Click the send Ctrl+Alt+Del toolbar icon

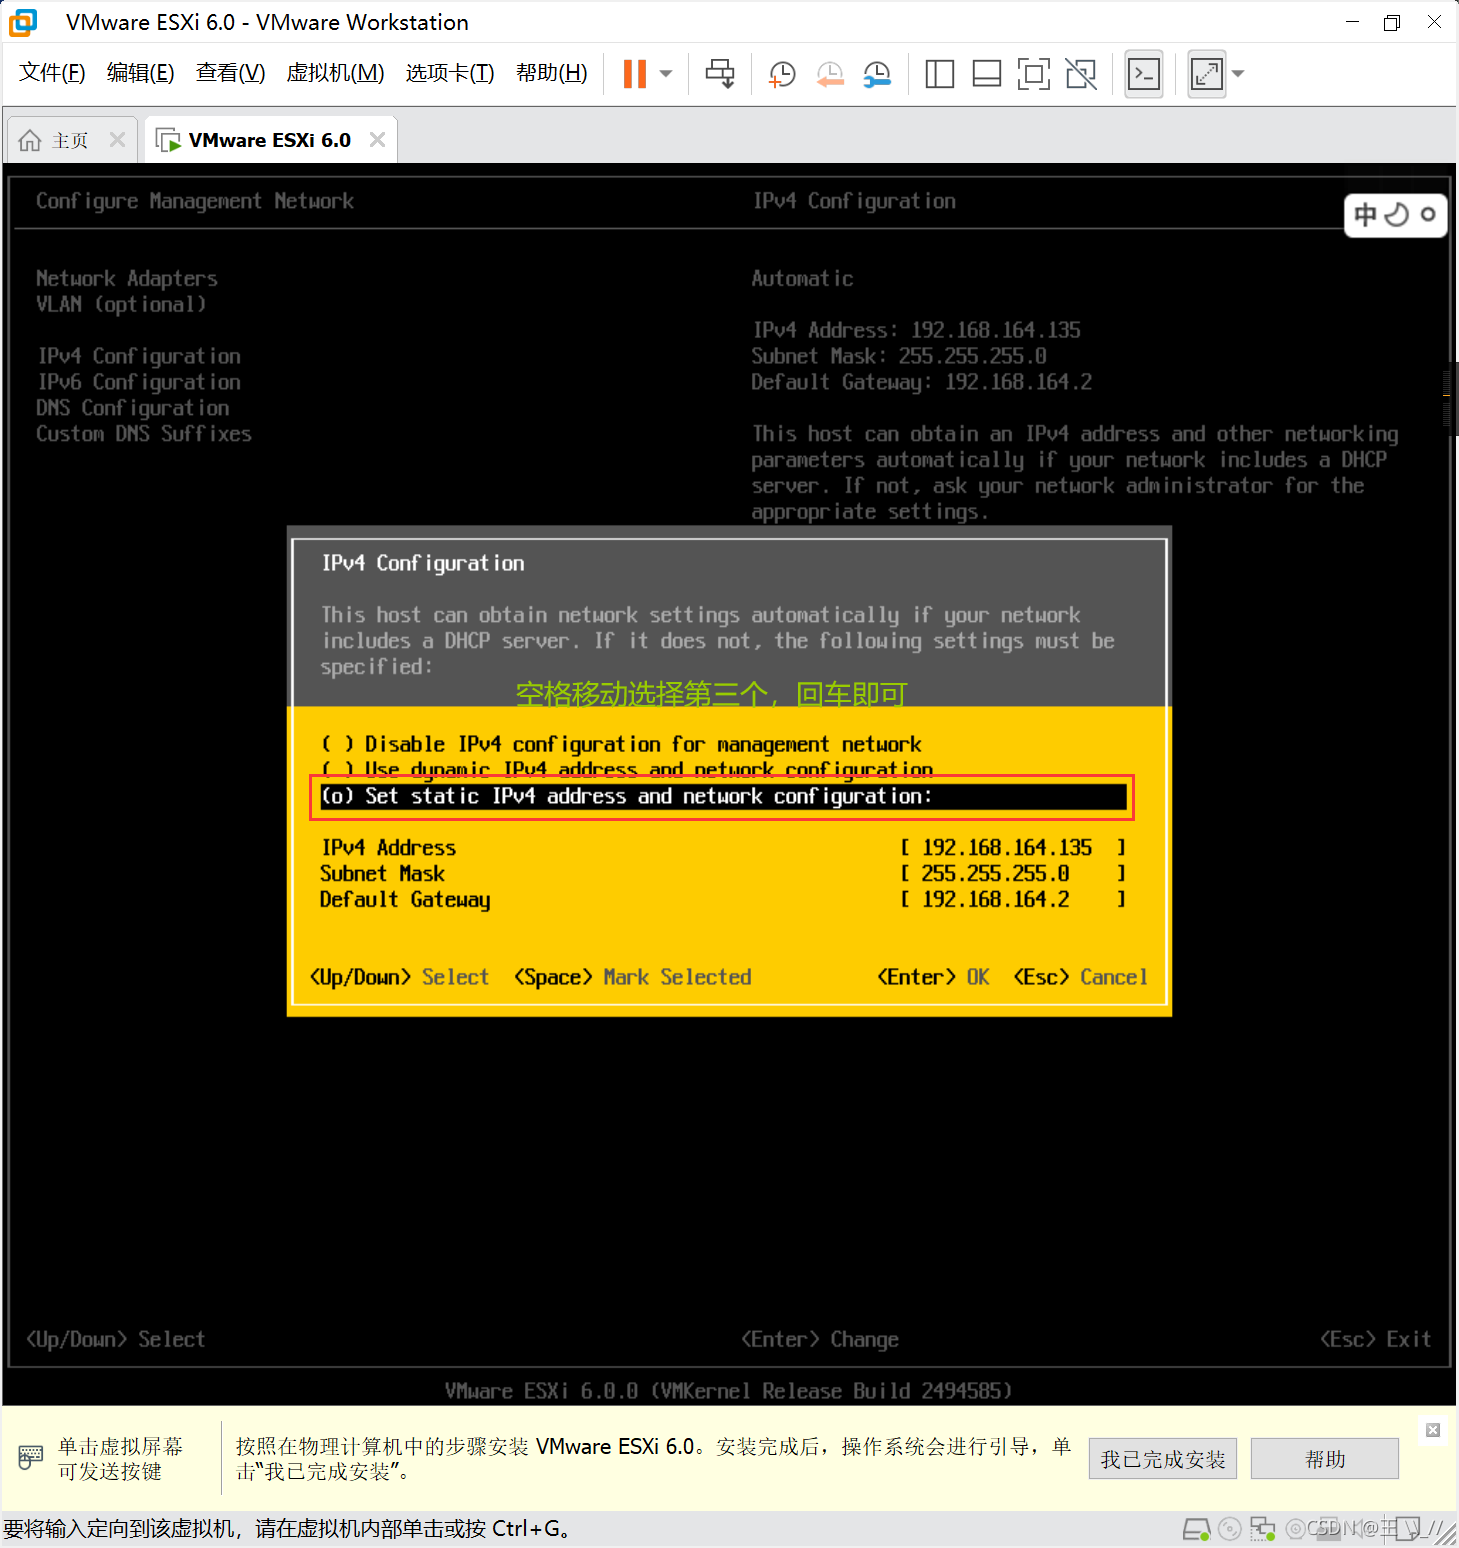(x=720, y=74)
